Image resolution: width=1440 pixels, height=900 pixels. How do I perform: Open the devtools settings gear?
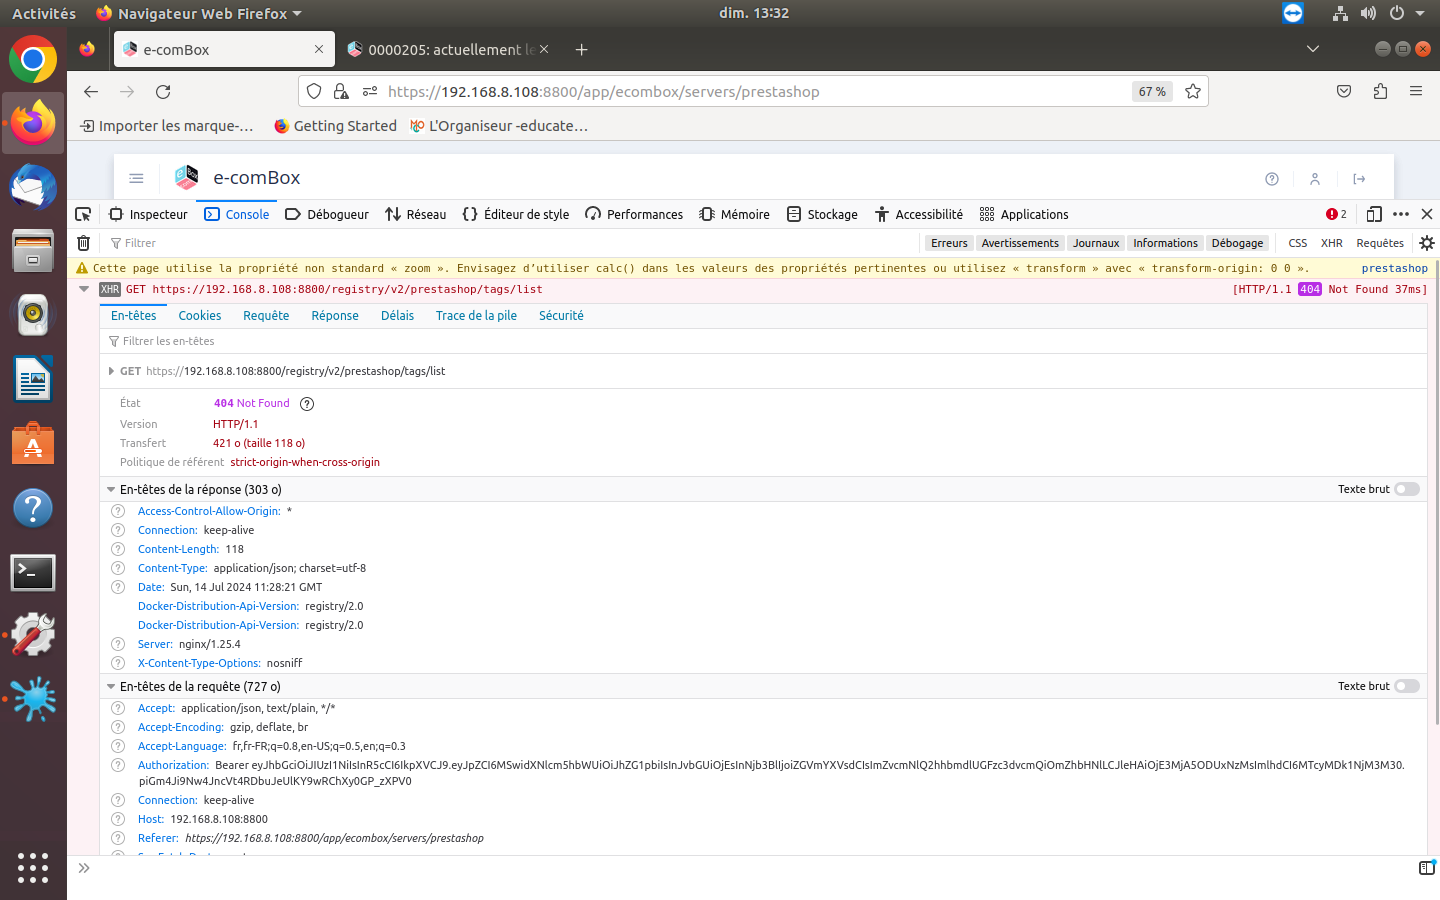click(x=1427, y=243)
